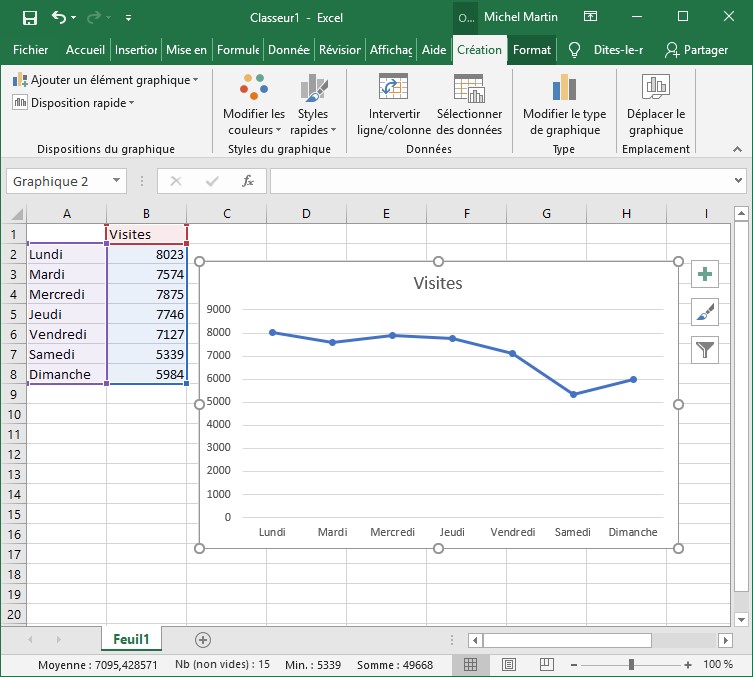Click Modifier le type de graphique

(564, 106)
